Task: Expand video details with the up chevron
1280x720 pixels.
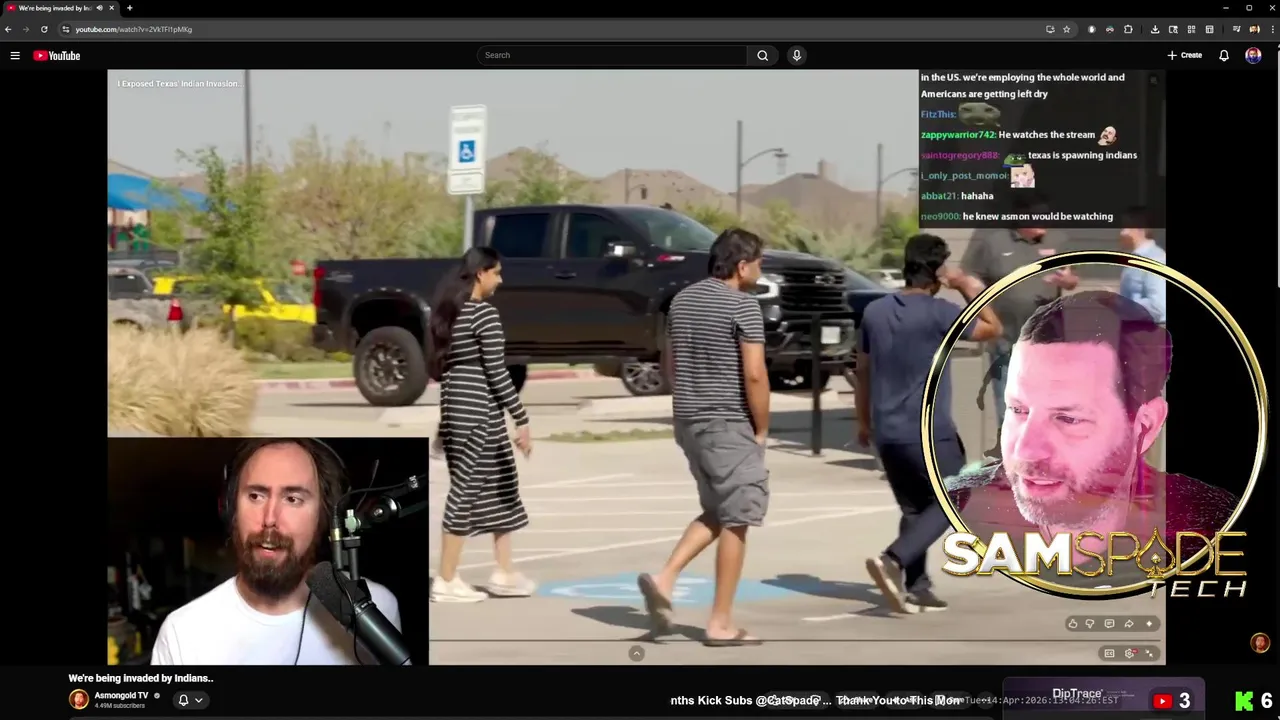Action: pyautogui.click(x=636, y=653)
